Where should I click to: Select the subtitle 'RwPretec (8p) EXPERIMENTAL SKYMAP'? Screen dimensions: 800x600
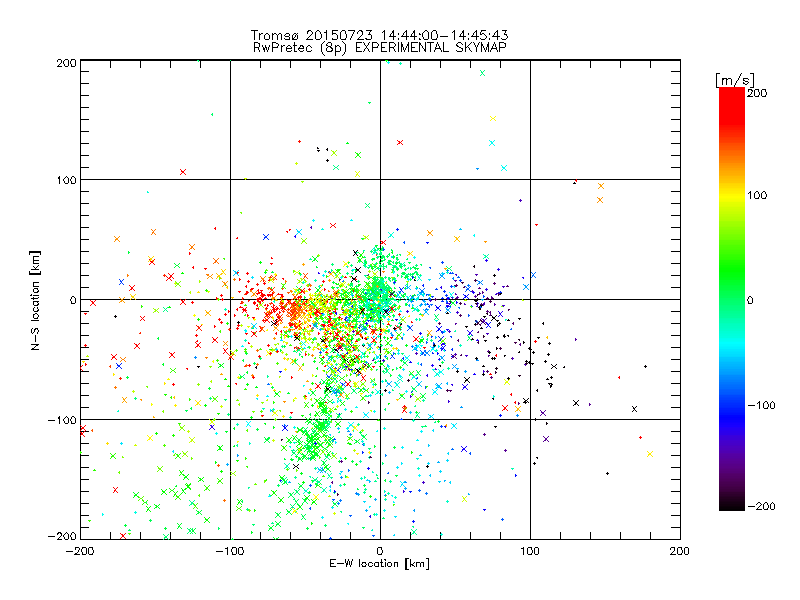[x=380, y=48]
